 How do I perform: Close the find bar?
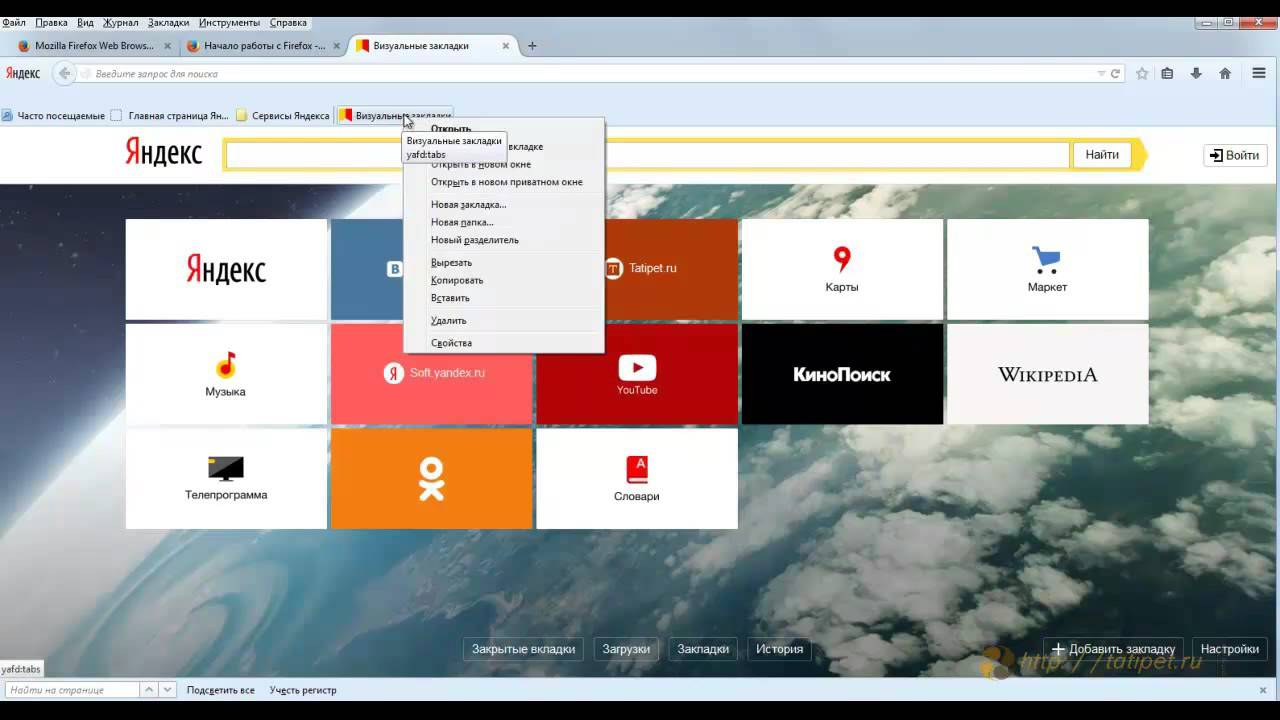(x=1263, y=690)
